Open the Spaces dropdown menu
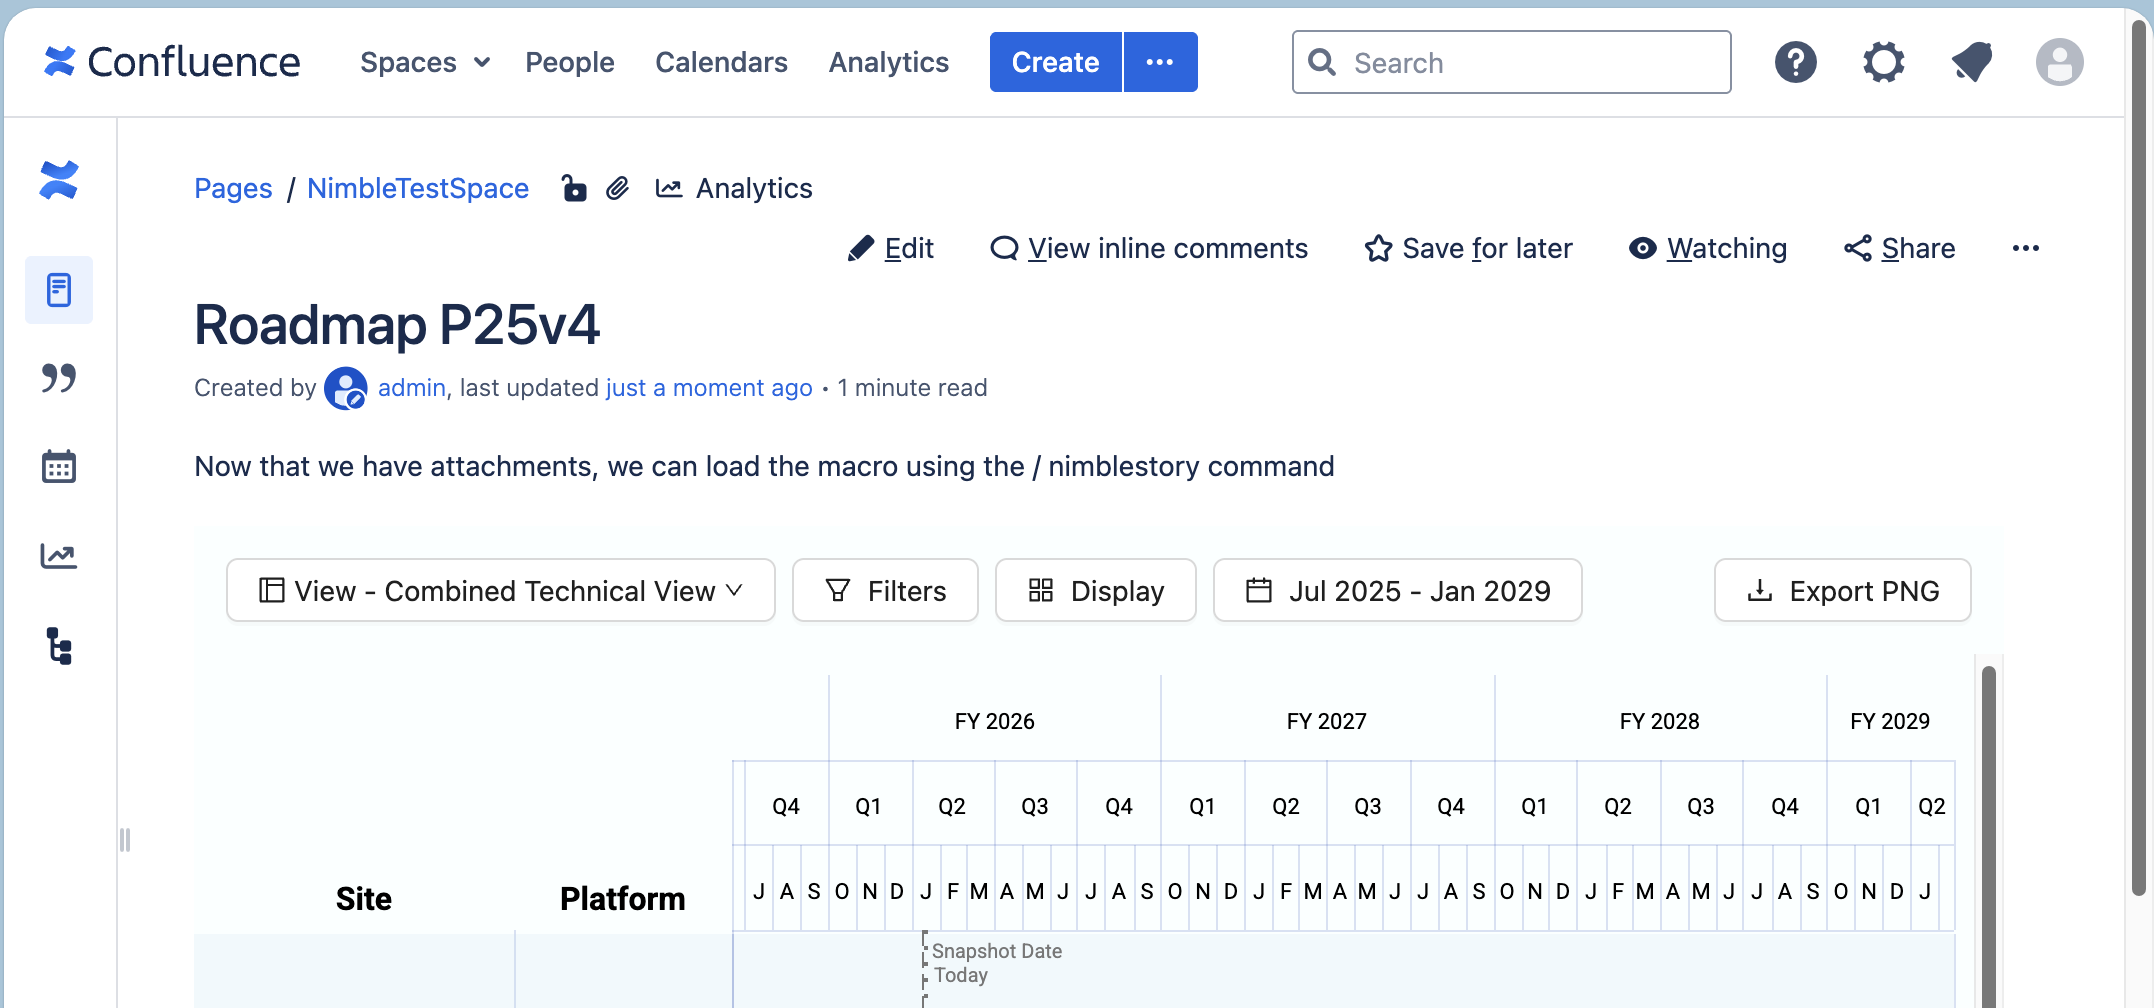 click(424, 62)
